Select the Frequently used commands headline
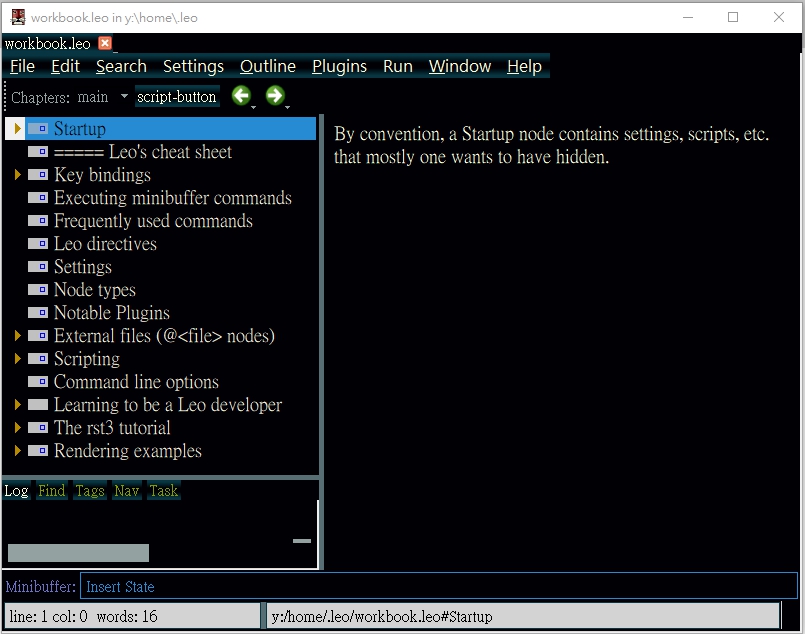Viewport: 805px width, 634px height. click(153, 221)
